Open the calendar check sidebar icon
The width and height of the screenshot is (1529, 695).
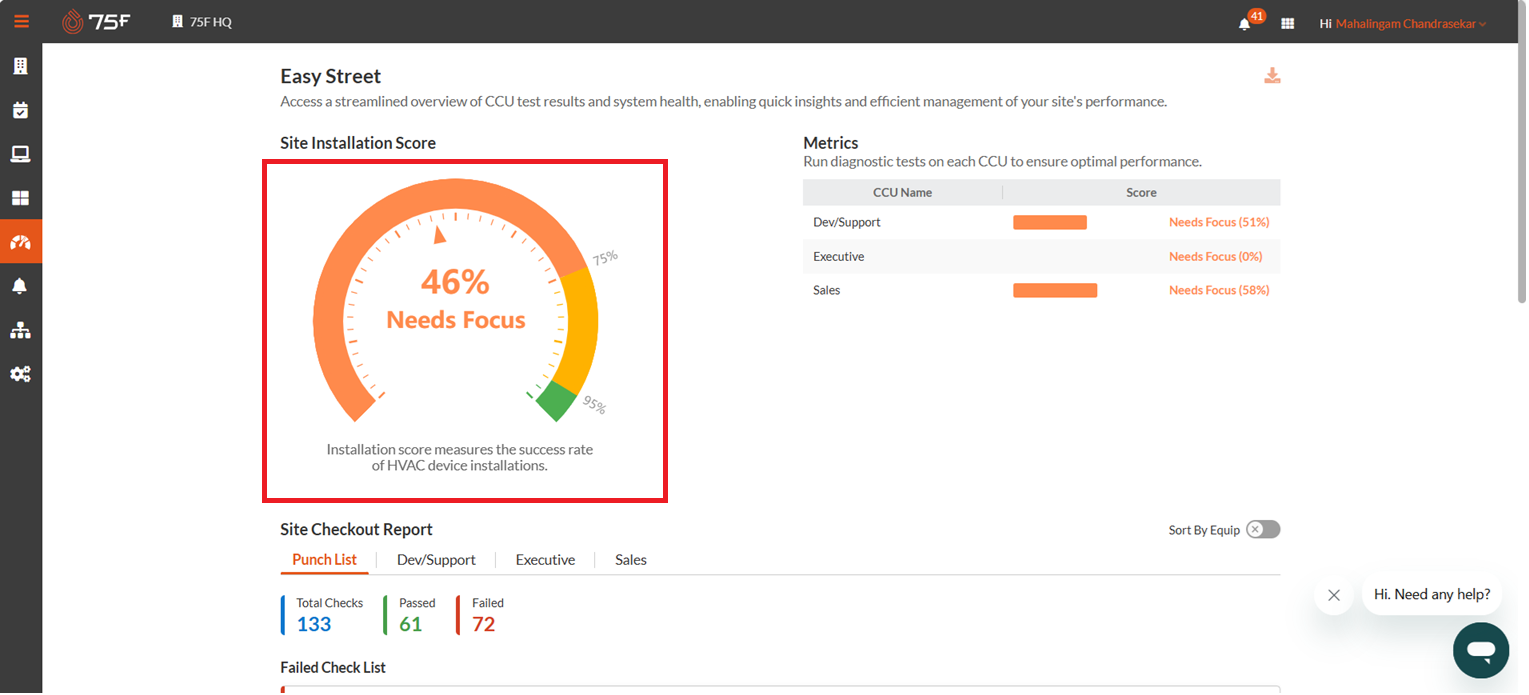pyautogui.click(x=20, y=110)
